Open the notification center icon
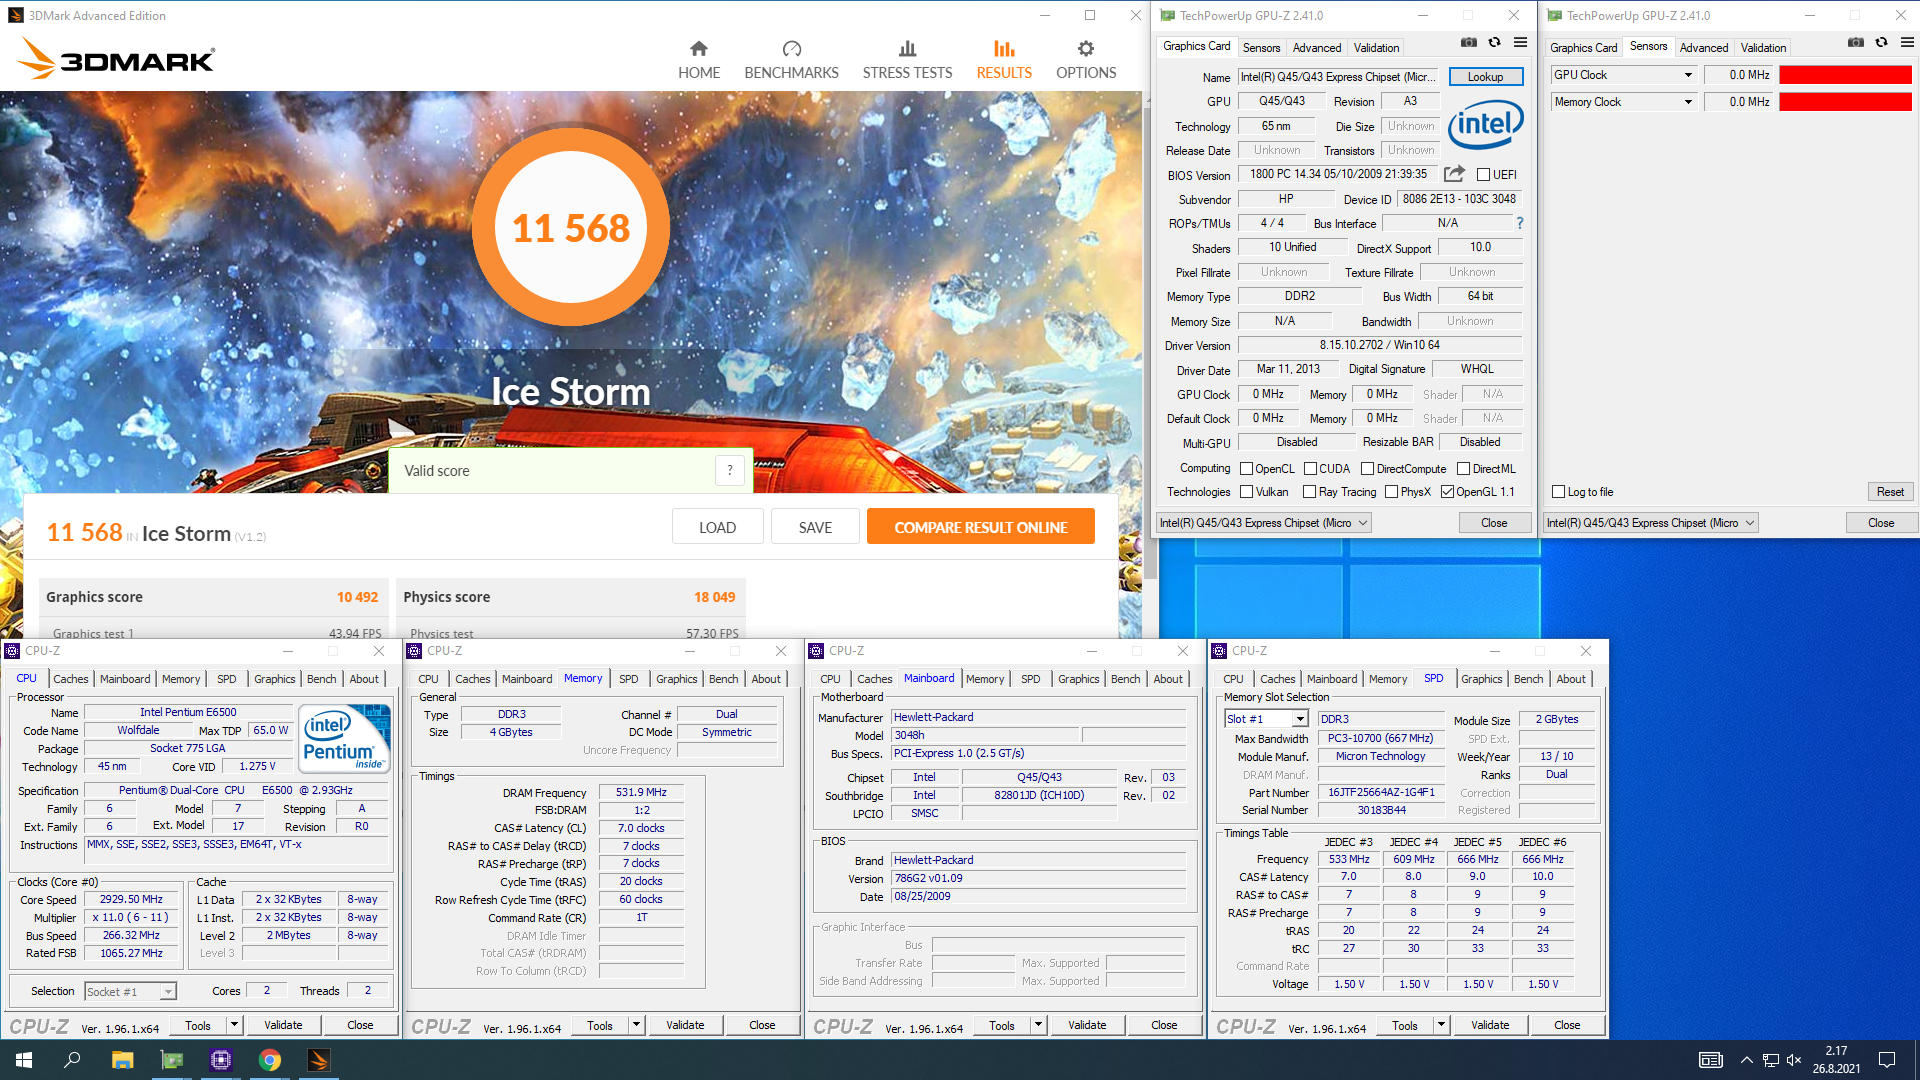 click(x=1887, y=1060)
